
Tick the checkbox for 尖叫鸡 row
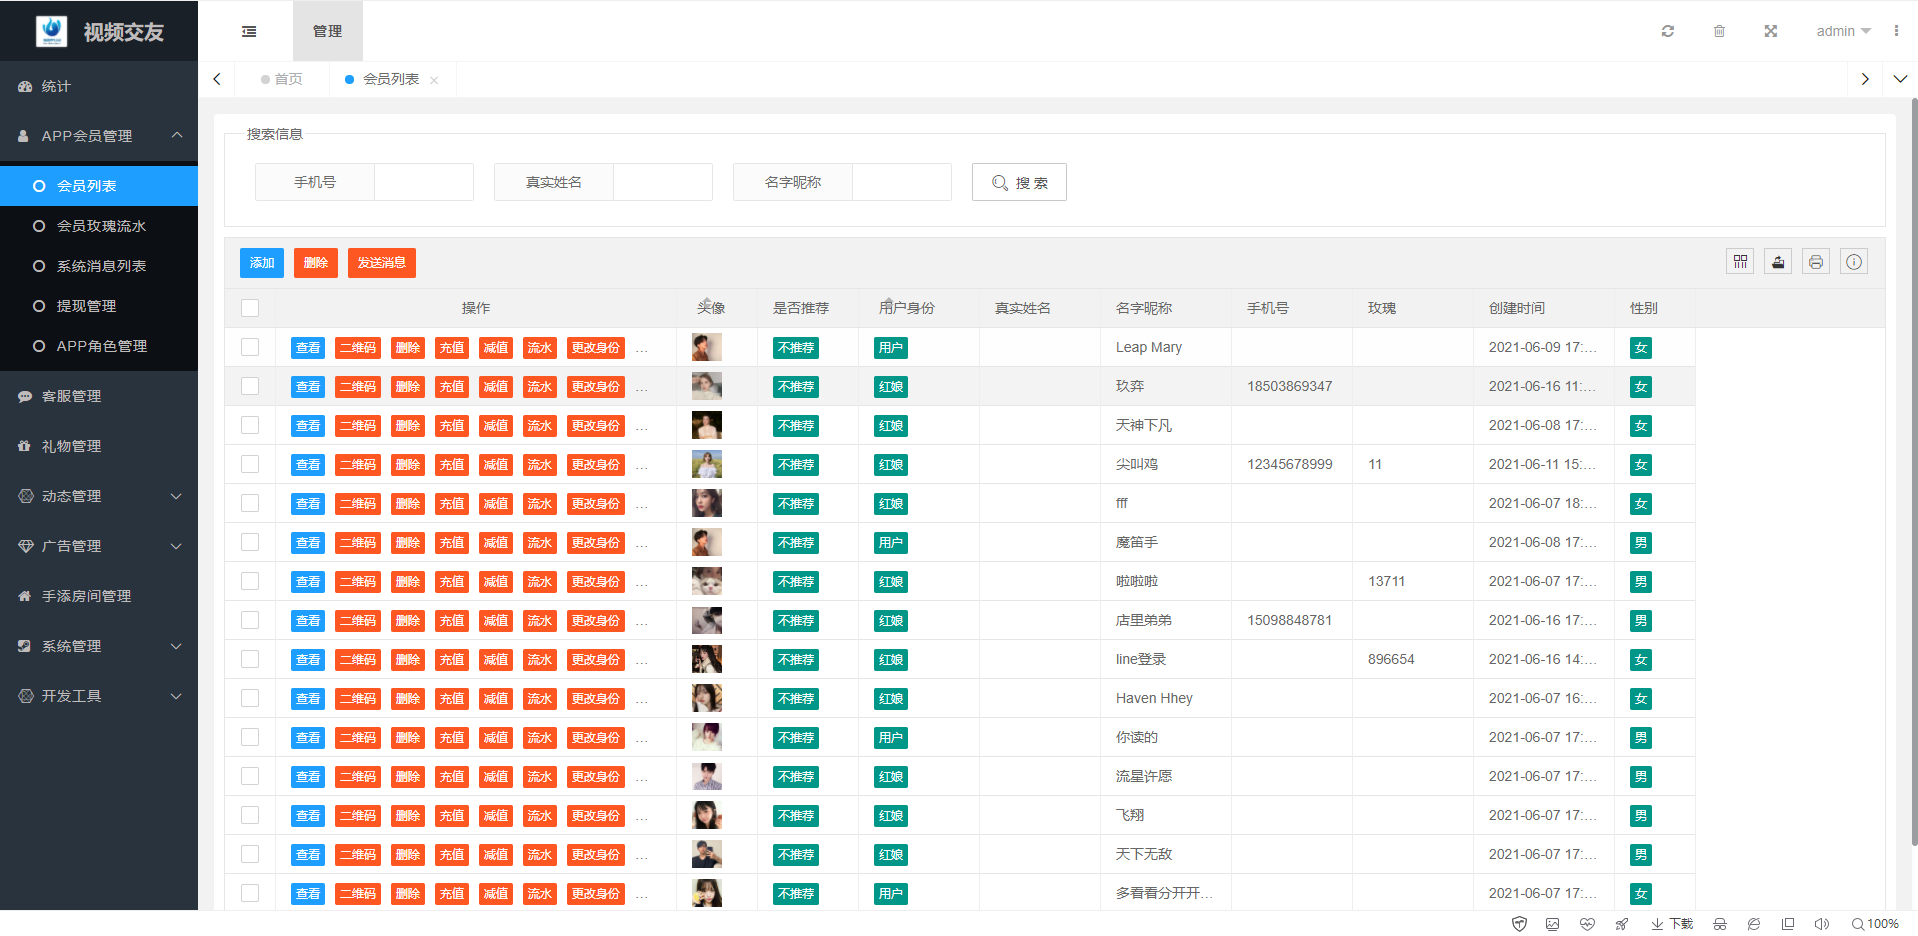[x=250, y=464]
